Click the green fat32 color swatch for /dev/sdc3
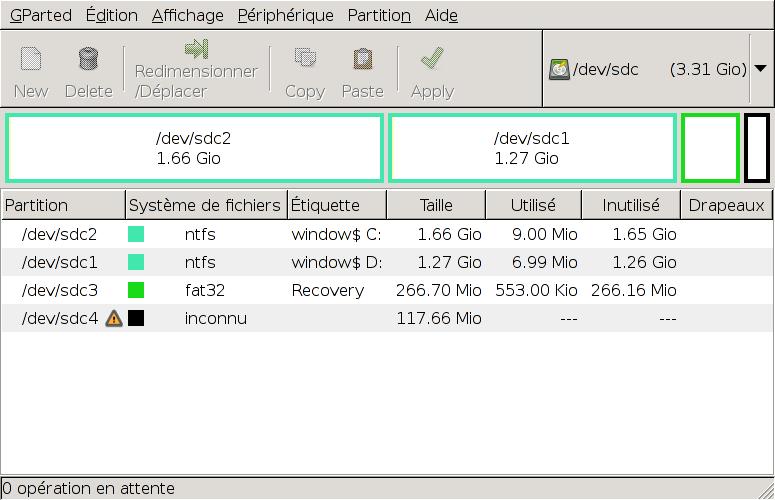 136,290
